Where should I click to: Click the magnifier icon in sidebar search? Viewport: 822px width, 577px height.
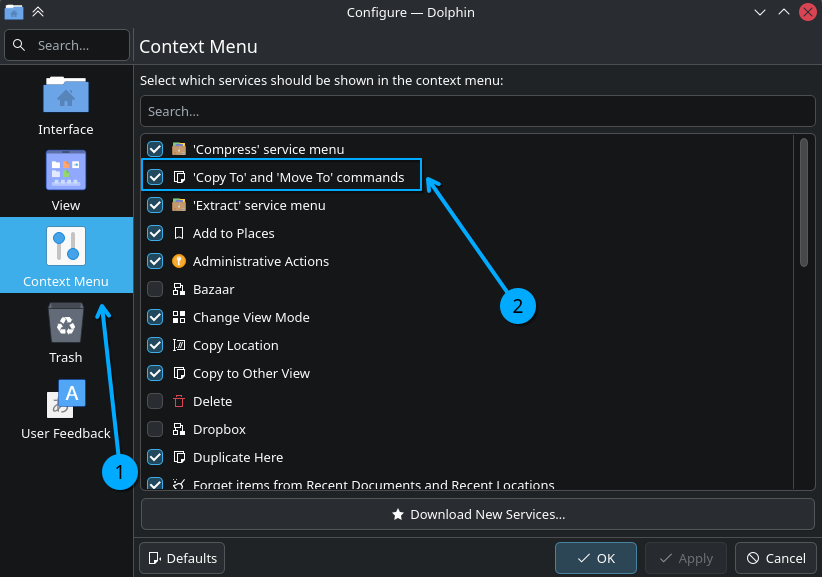[19, 45]
